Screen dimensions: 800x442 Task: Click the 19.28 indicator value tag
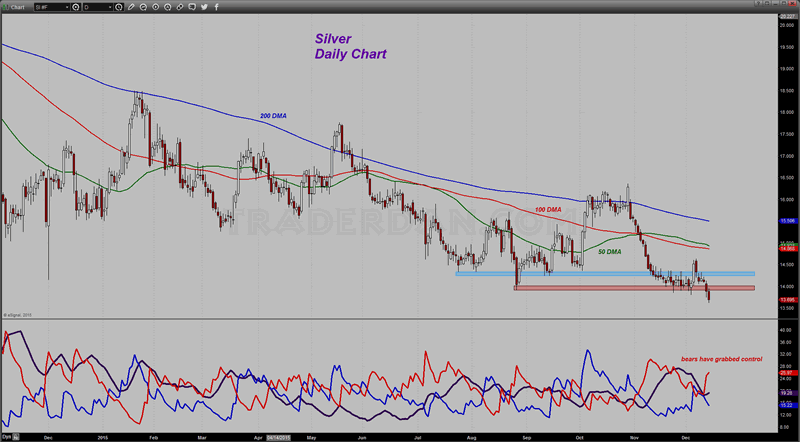(786, 393)
